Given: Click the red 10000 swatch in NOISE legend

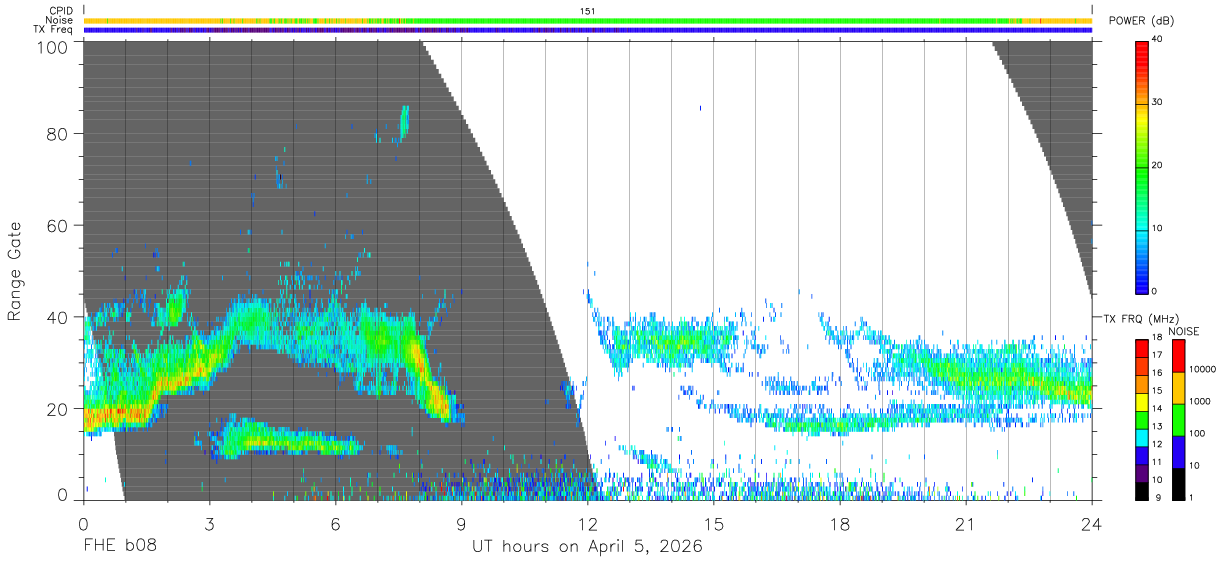Looking at the screenshot, I should (1177, 356).
